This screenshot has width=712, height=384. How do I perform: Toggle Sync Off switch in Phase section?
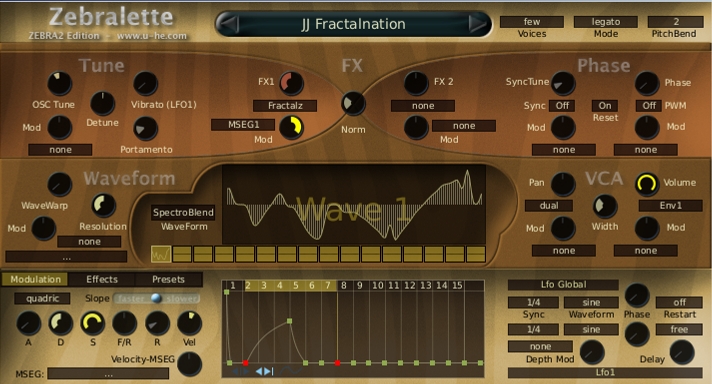tap(562, 106)
